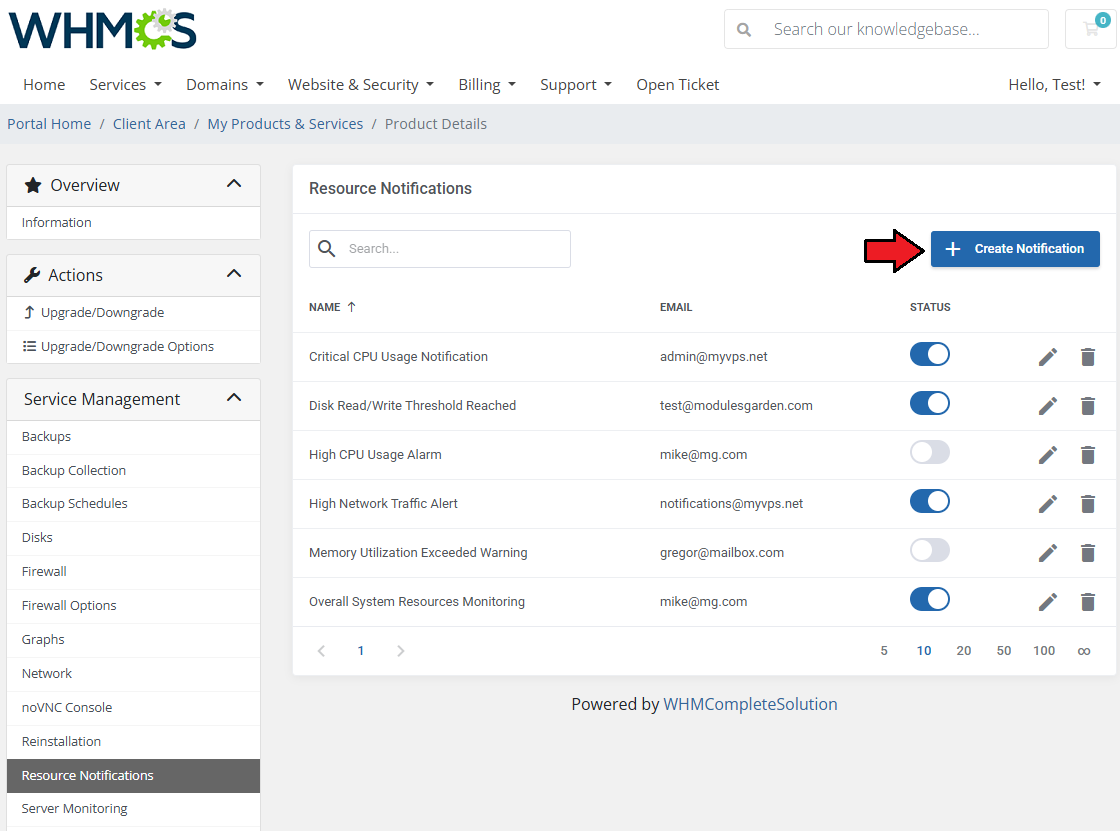Go to Home in the navigation bar
This screenshot has height=831, width=1120.
44,84
